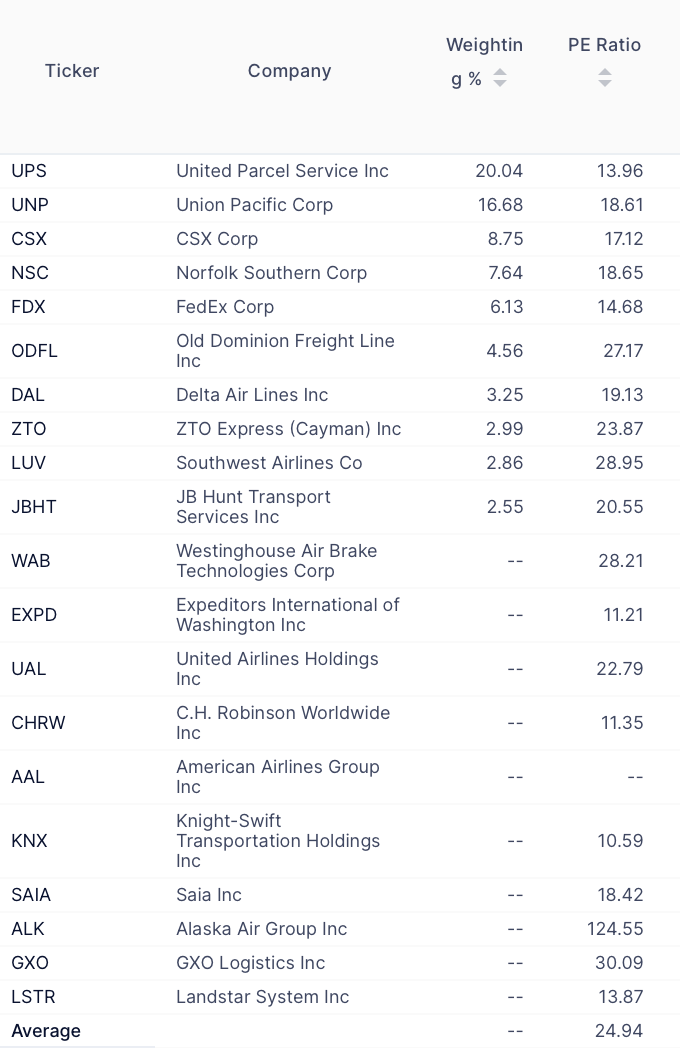Click the Weighting % sort arrows icon
Image resolution: width=680 pixels, height=1048 pixels.
click(500, 78)
